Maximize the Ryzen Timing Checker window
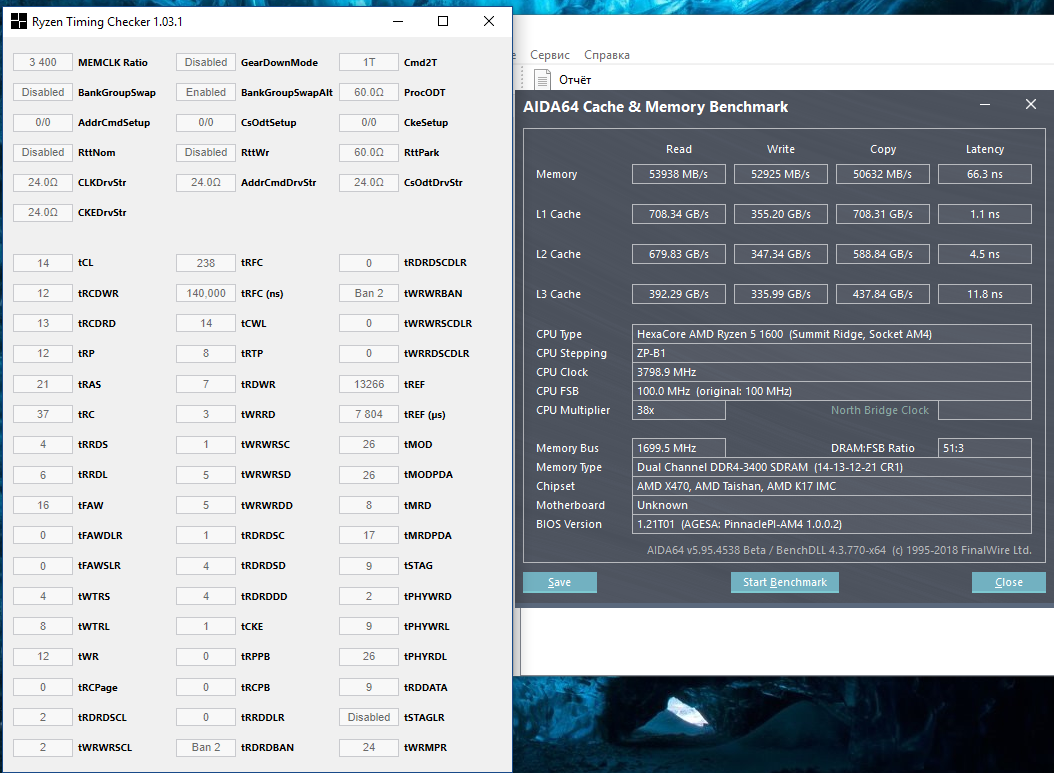This screenshot has height=773, width=1054. 443,22
